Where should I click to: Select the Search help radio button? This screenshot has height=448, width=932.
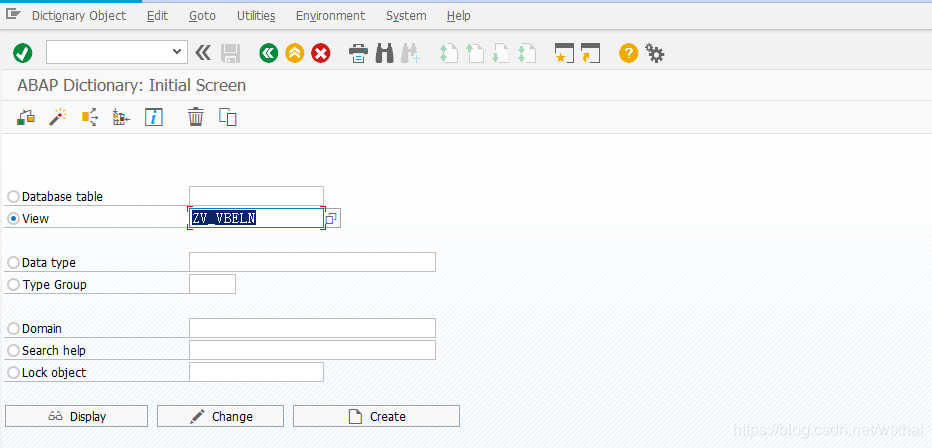click(x=13, y=351)
